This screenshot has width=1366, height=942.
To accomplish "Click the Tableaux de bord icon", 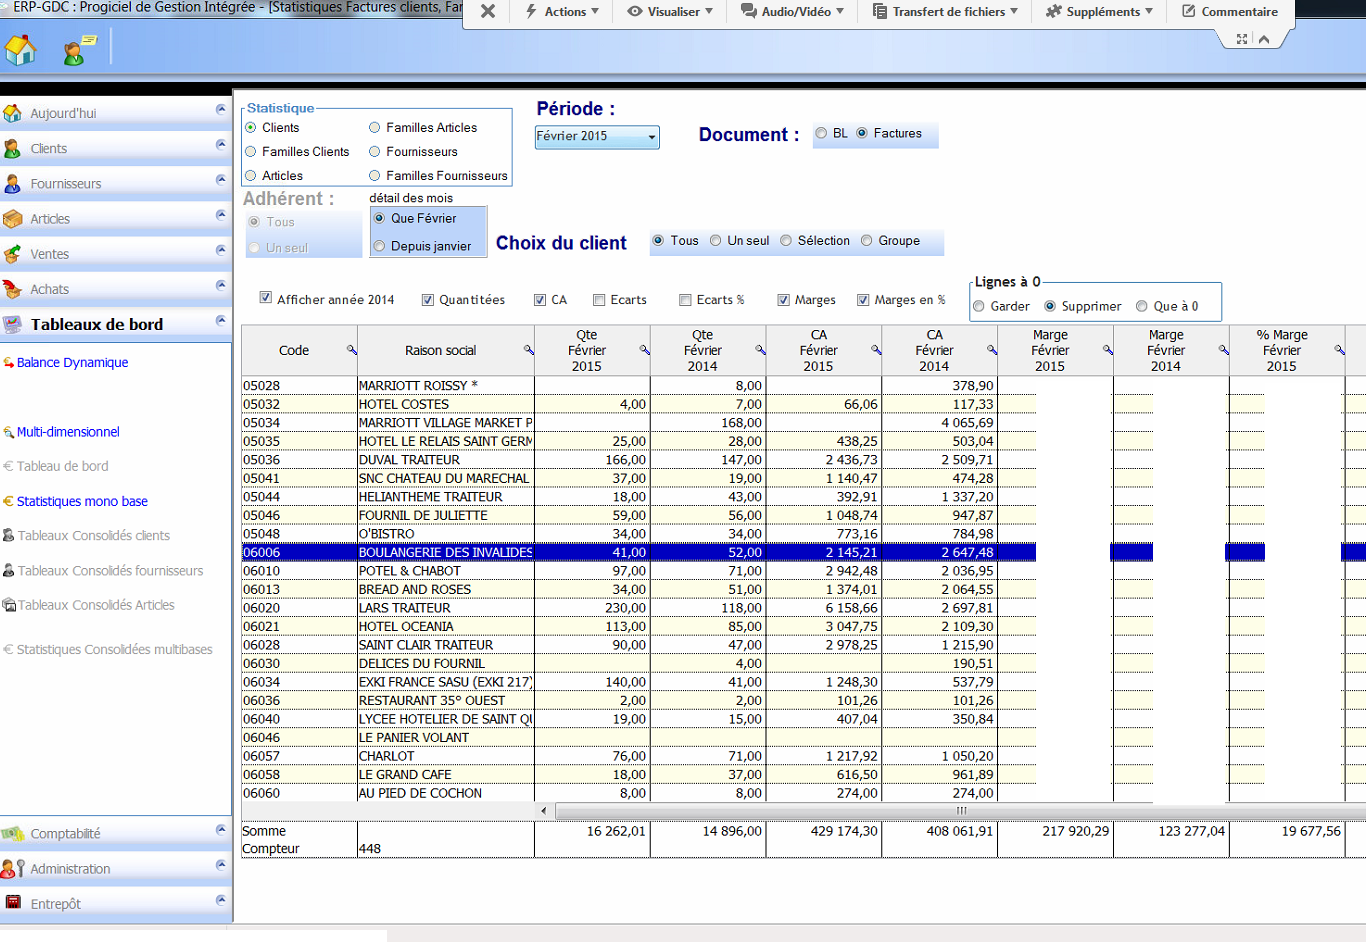I will coord(12,324).
